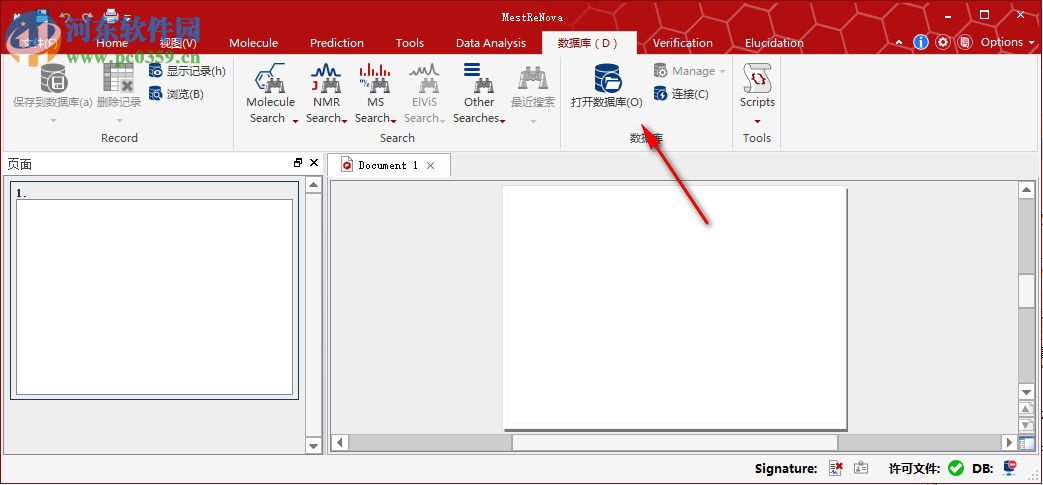
Task: Select the Document 1 tab
Action: pyautogui.click(x=387, y=165)
